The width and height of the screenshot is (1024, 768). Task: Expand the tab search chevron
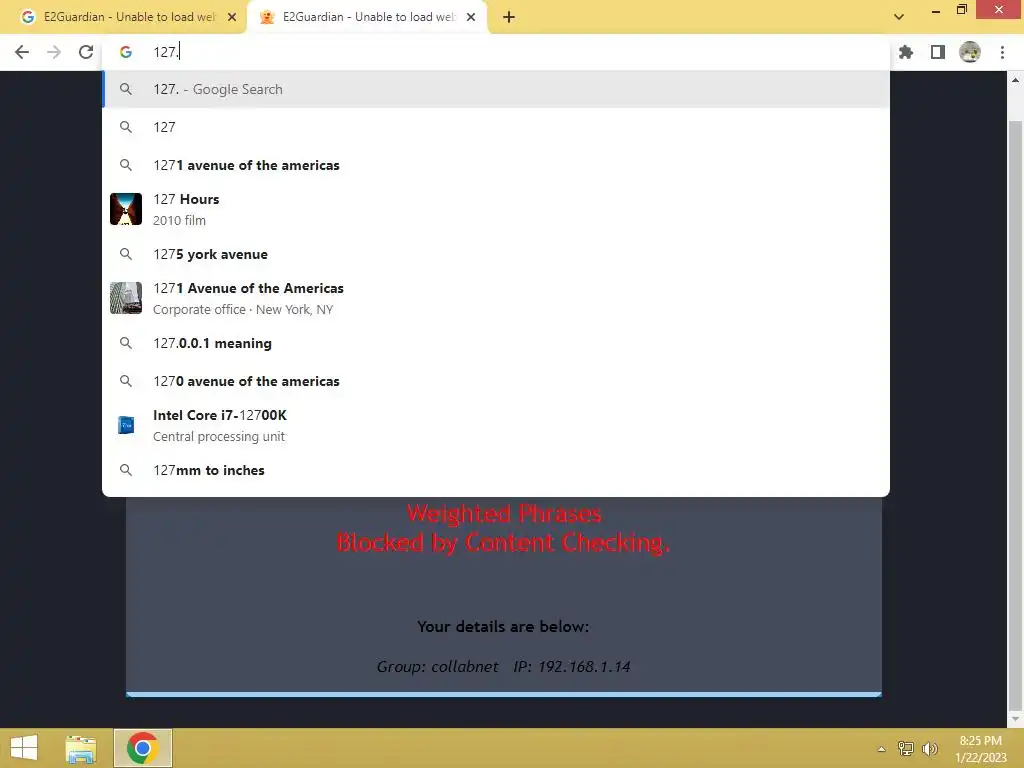click(x=899, y=17)
